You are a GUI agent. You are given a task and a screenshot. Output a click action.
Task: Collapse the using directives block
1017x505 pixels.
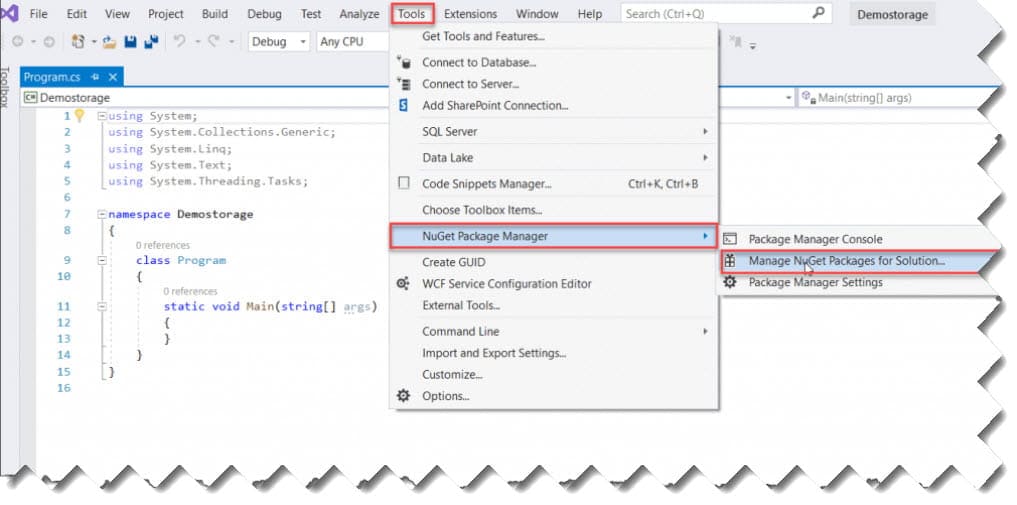click(102, 116)
